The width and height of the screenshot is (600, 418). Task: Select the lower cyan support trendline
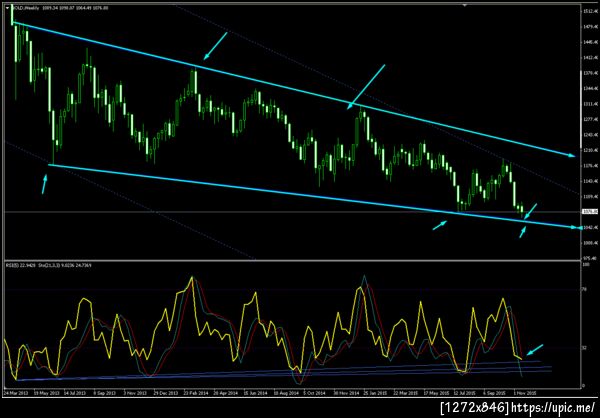[x=314, y=196]
